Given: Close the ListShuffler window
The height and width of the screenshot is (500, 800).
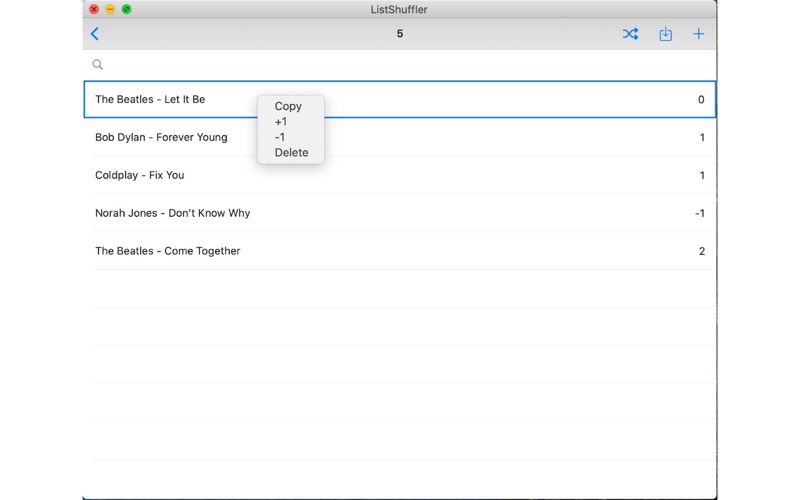Looking at the screenshot, I should pyautogui.click(x=94, y=9).
